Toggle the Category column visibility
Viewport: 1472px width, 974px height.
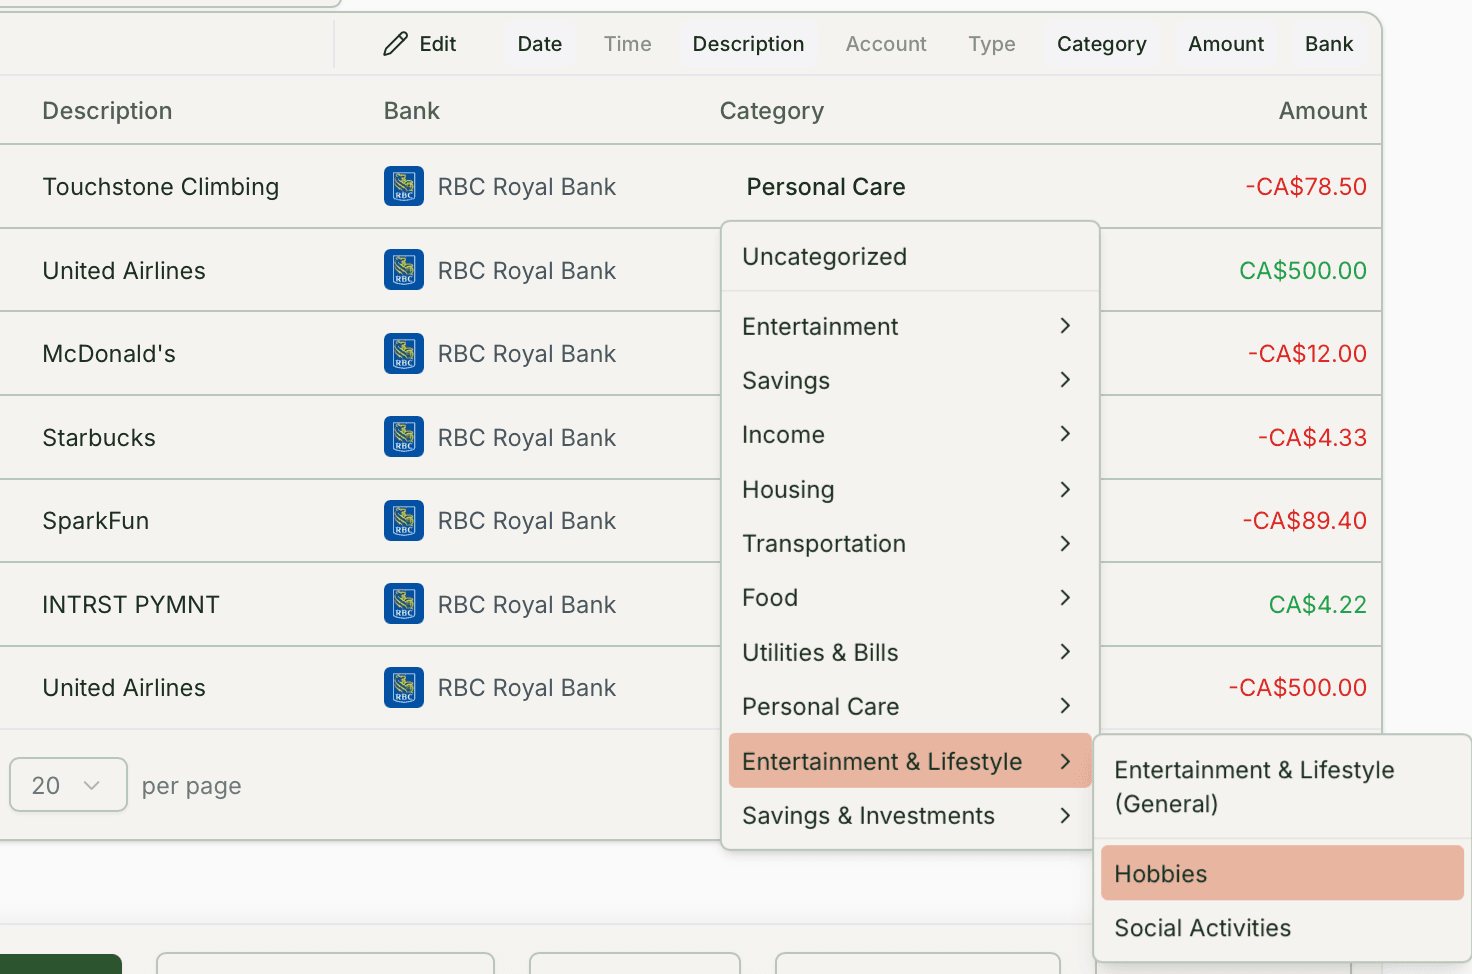click(x=1102, y=44)
